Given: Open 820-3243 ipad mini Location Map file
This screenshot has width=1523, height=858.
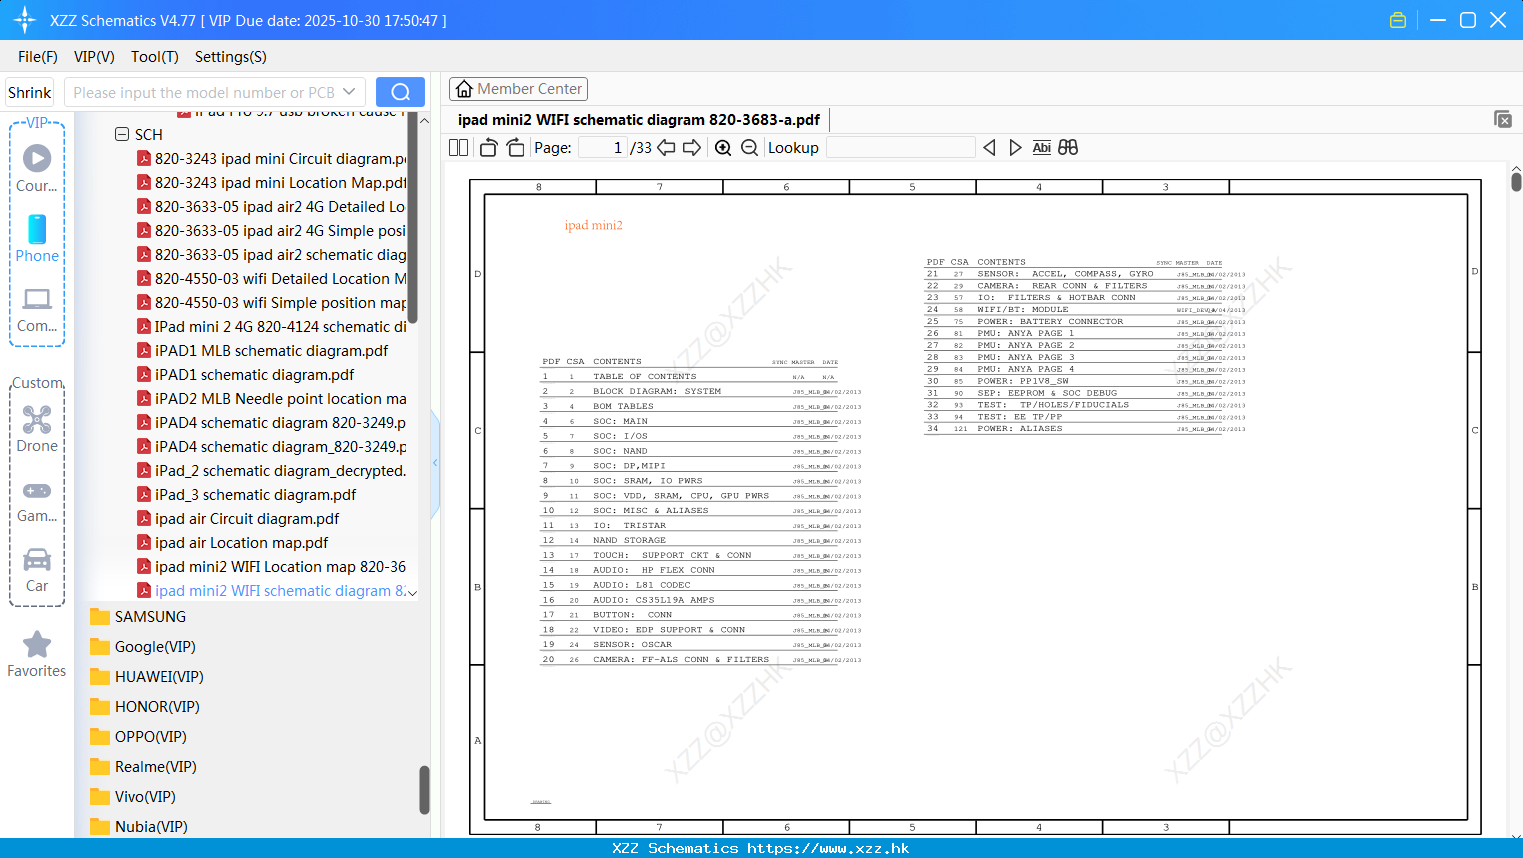Looking at the screenshot, I should point(271,182).
